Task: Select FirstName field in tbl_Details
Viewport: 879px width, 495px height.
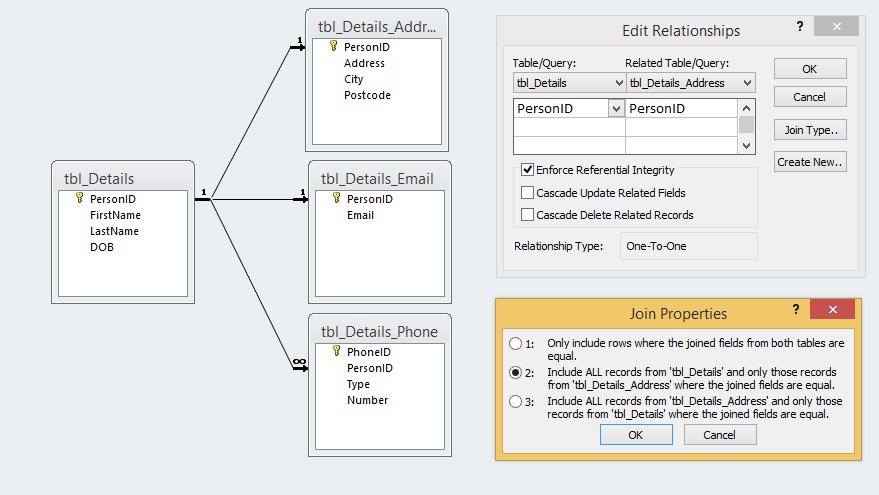Action: (x=115, y=215)
